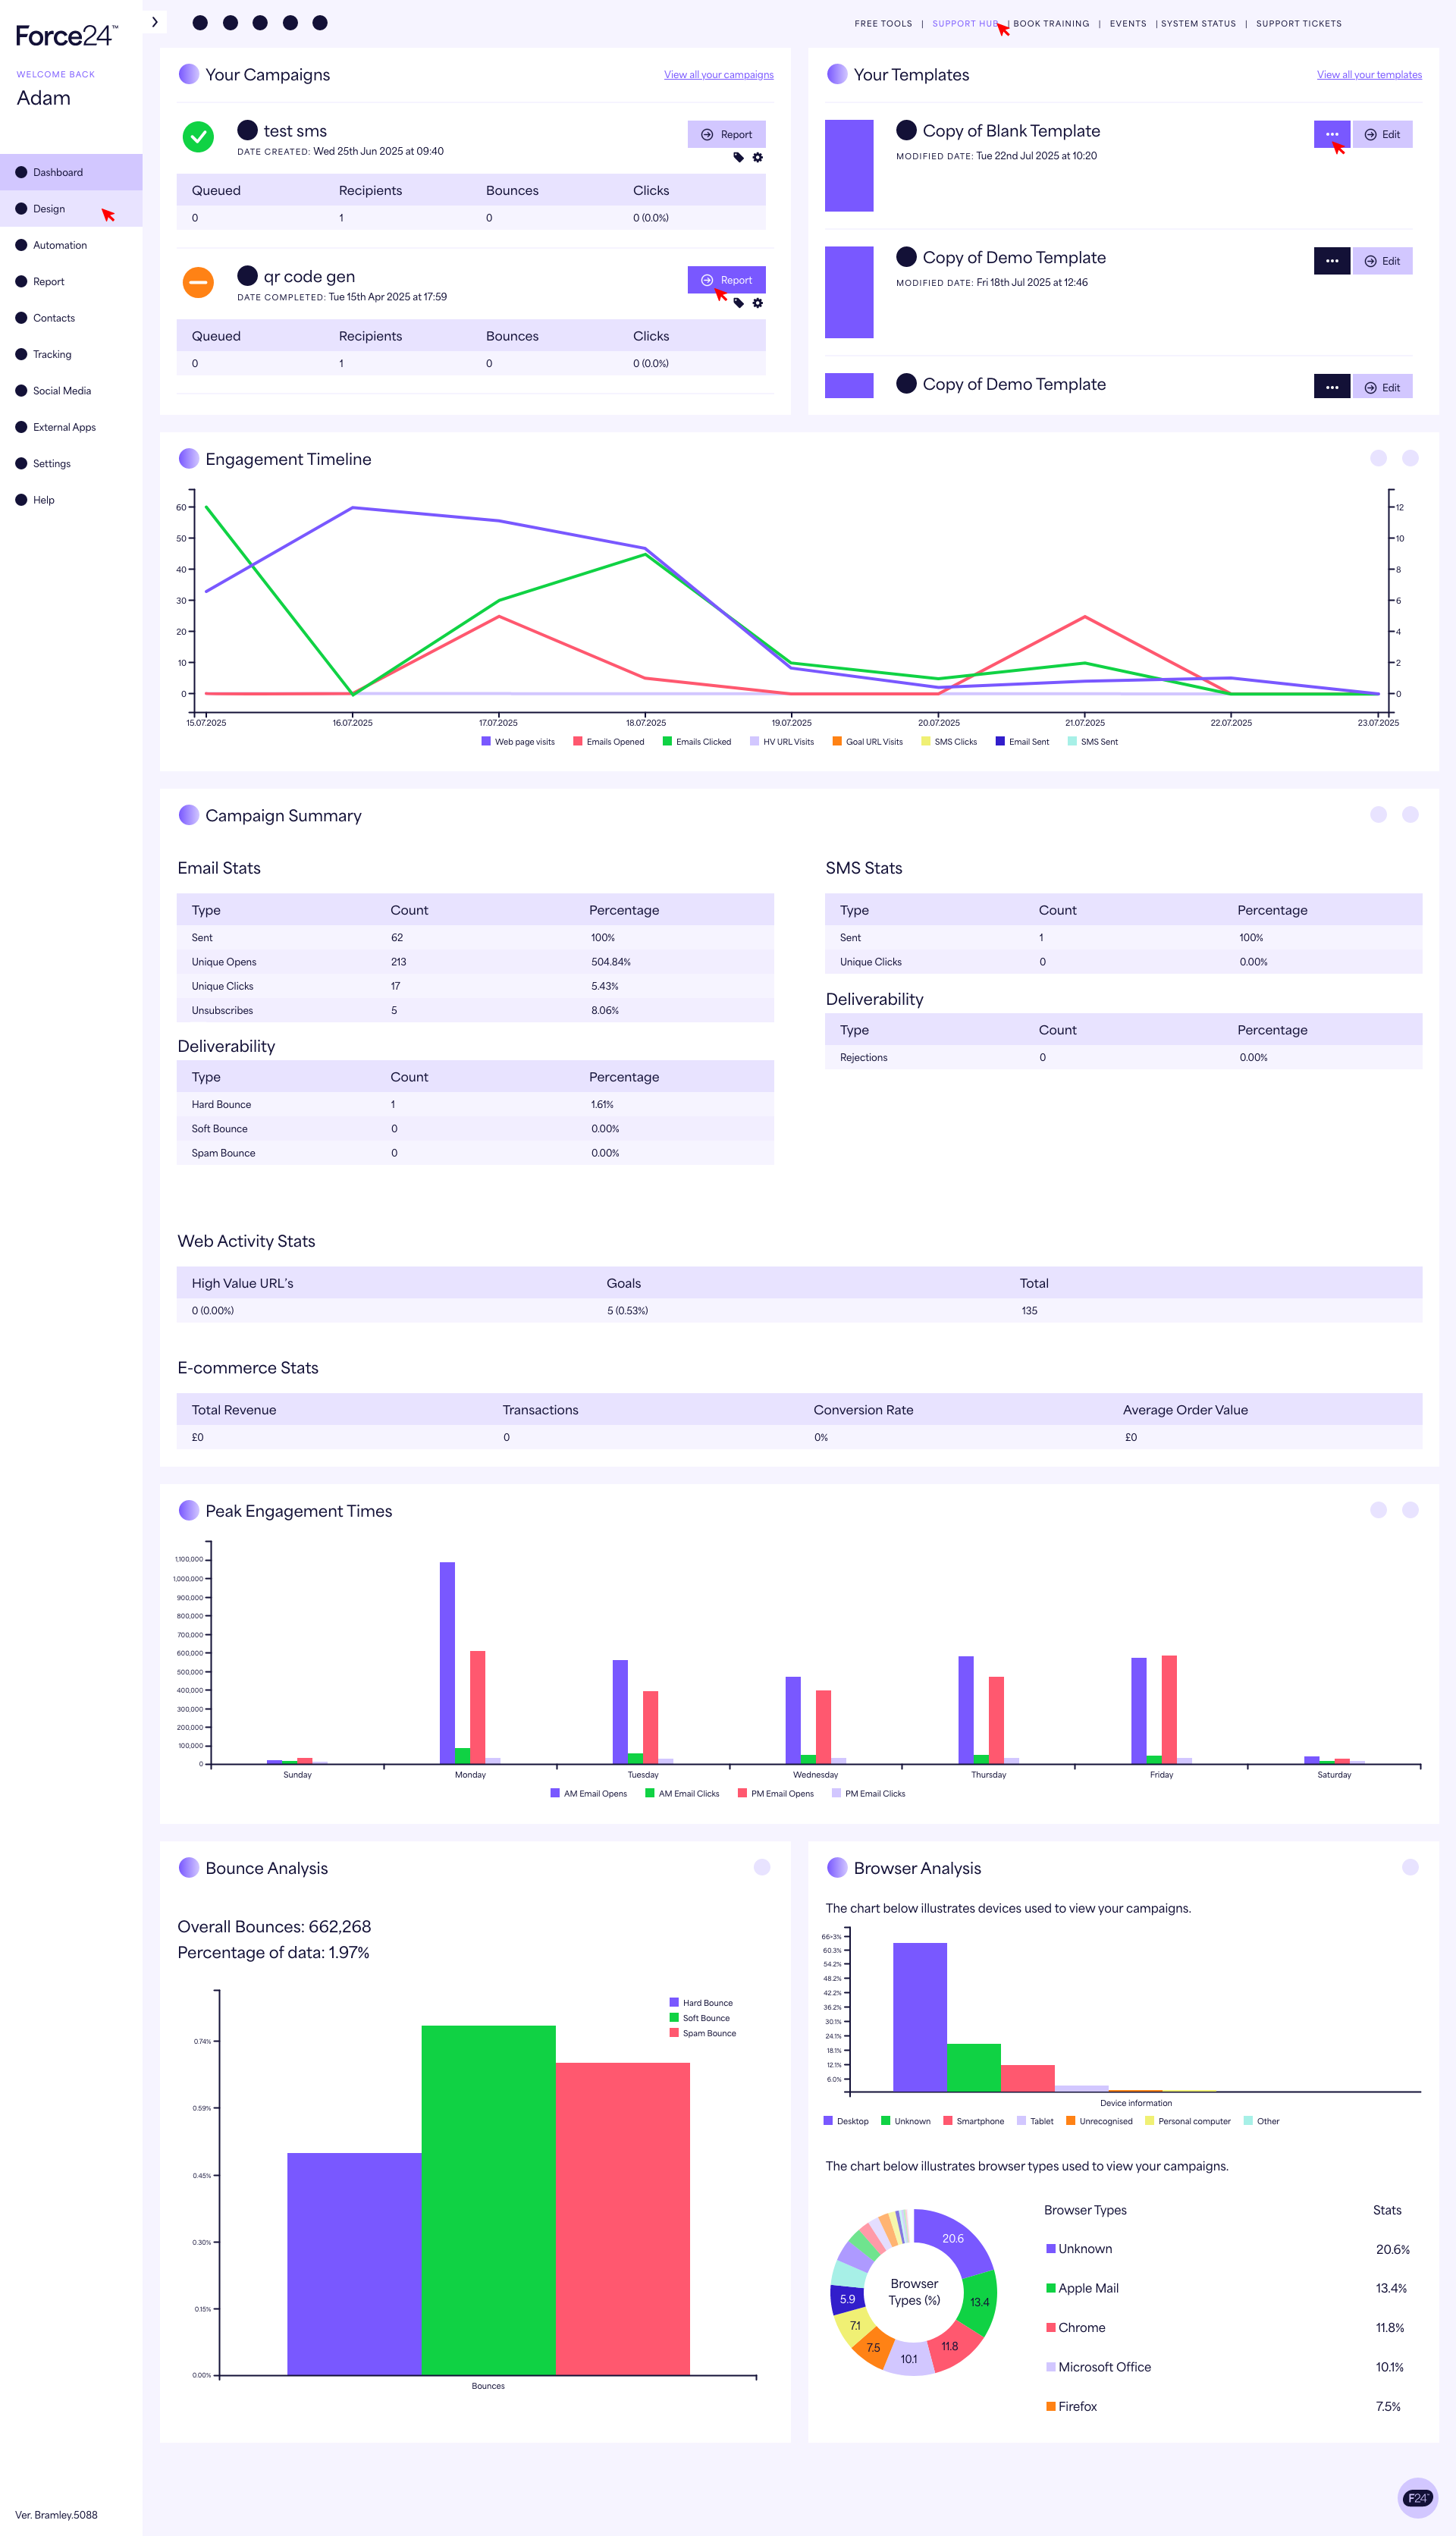Click the Report button for test sms
Viewport: 1456px width, 2536px height.
(x=727, y=134)
